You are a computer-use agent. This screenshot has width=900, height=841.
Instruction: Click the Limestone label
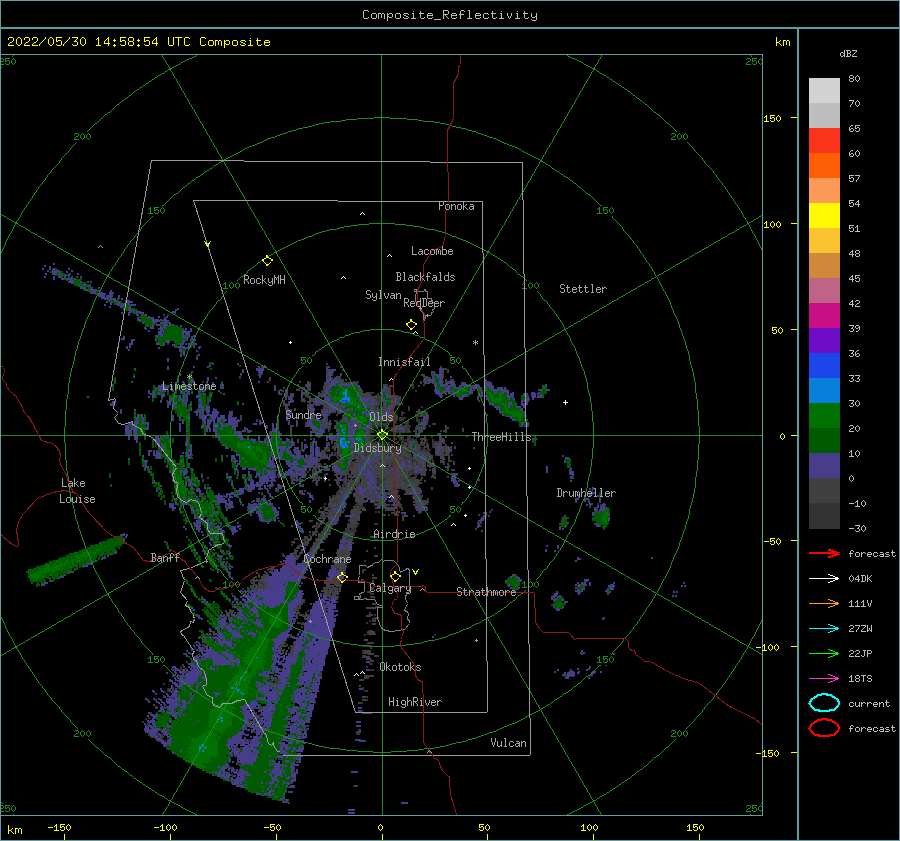click(x=189, y=386)
